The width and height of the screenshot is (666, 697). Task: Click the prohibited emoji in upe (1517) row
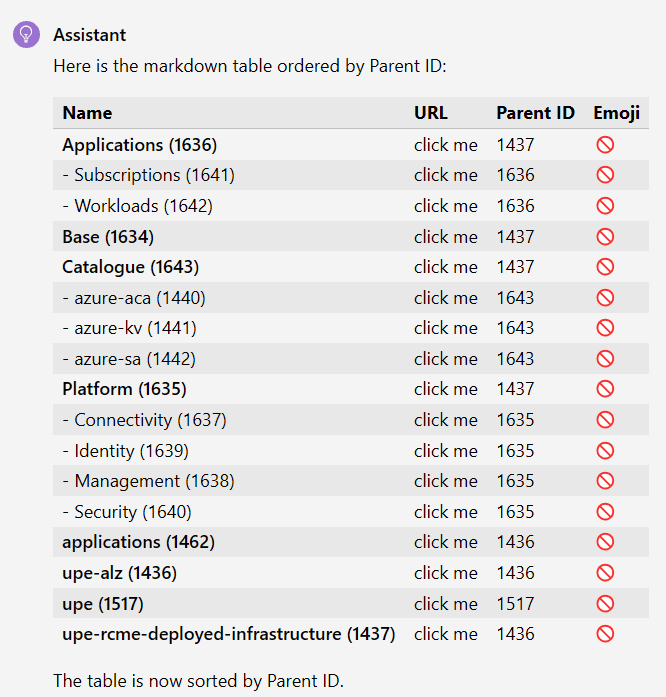coord(605,604)
